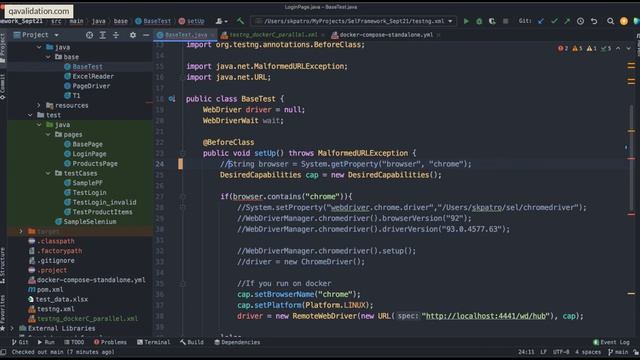Build project with the hammer icon
640x360 pixels.
tap(240, 21)
